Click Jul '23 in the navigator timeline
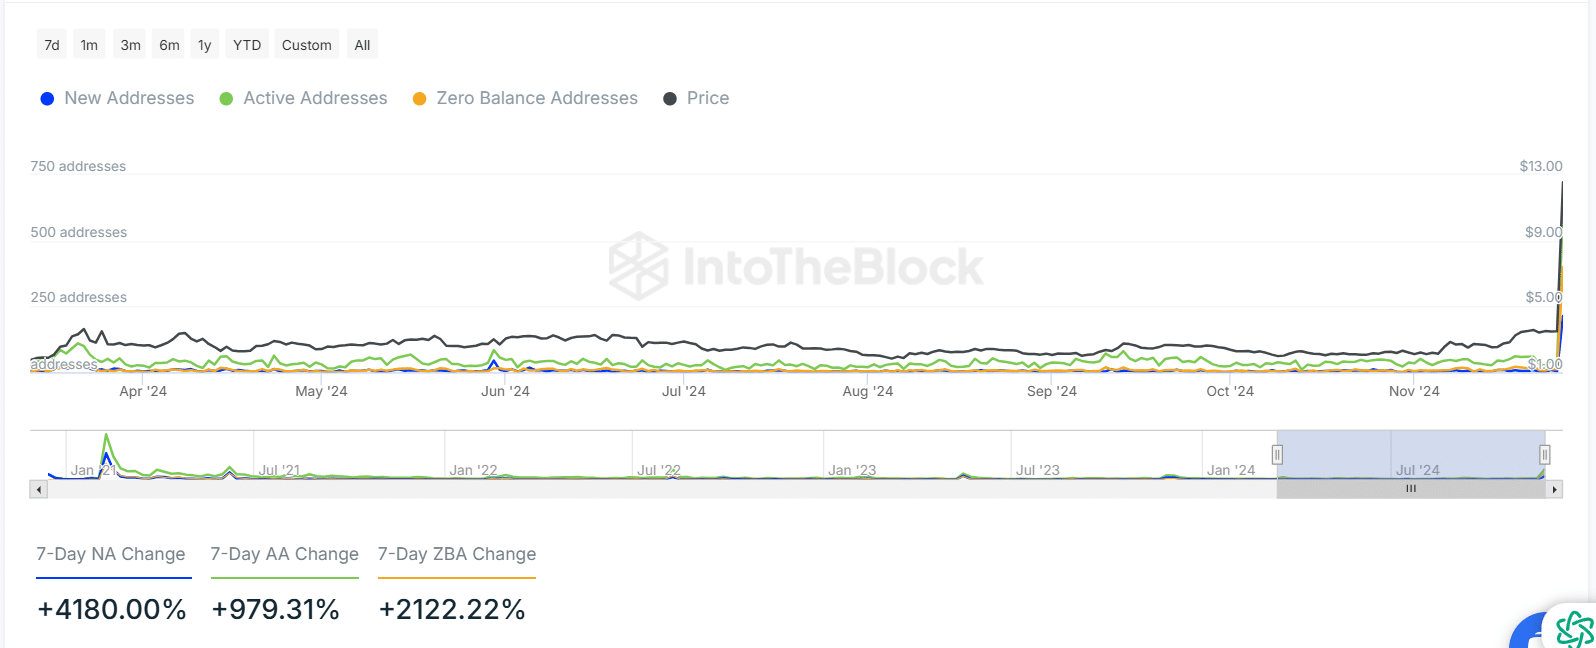Screen dimensions: 1596x648 [1038, 470]
